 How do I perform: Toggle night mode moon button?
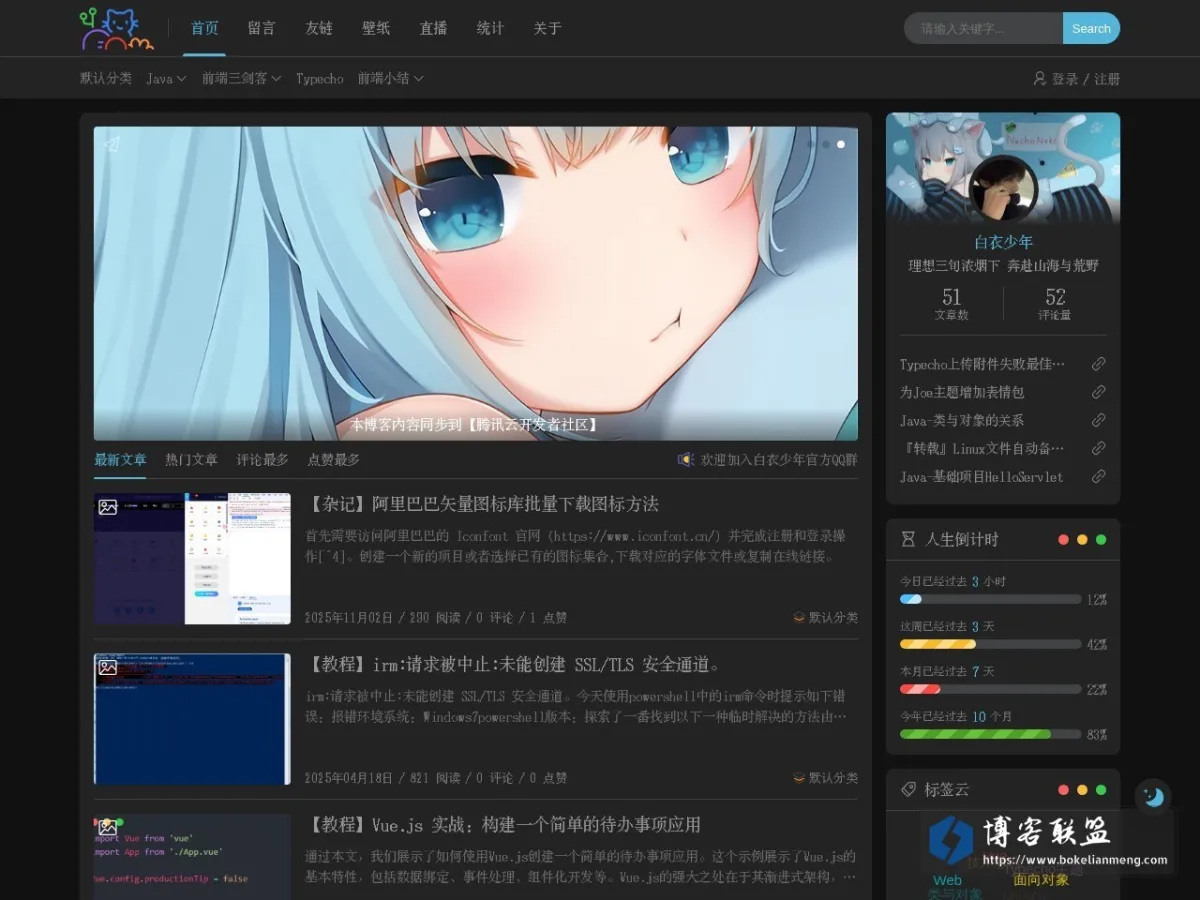point(1153,796)
